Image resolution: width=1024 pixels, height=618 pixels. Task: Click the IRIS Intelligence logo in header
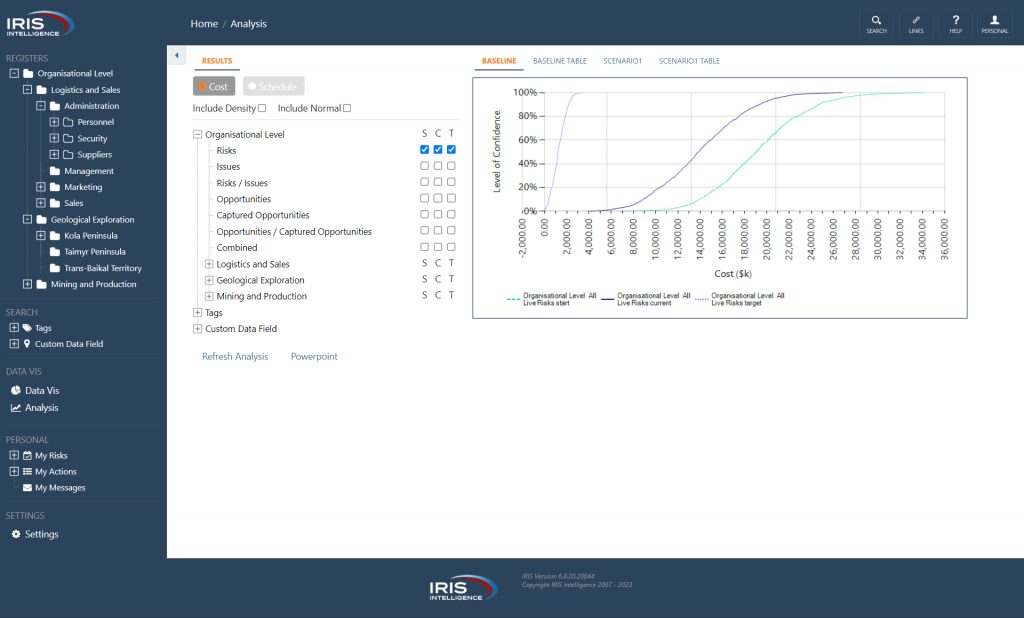pyautogui.click(x=40, y=23)
